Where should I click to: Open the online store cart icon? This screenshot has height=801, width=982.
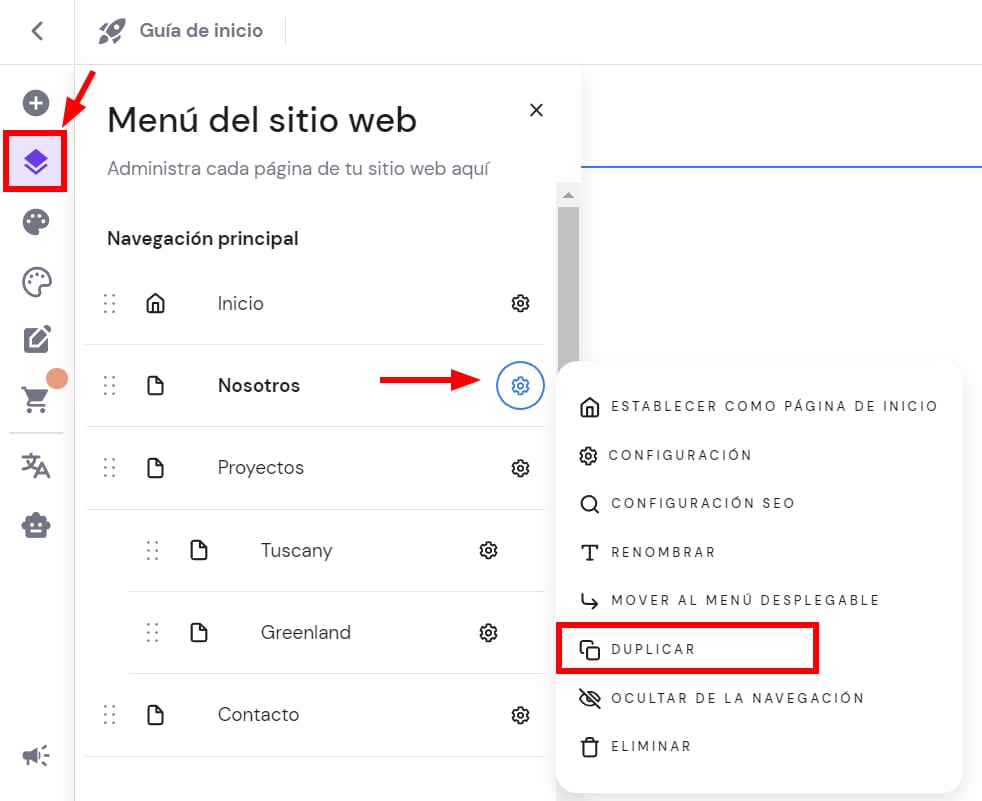pyautogui.click(x=36, y=399)
